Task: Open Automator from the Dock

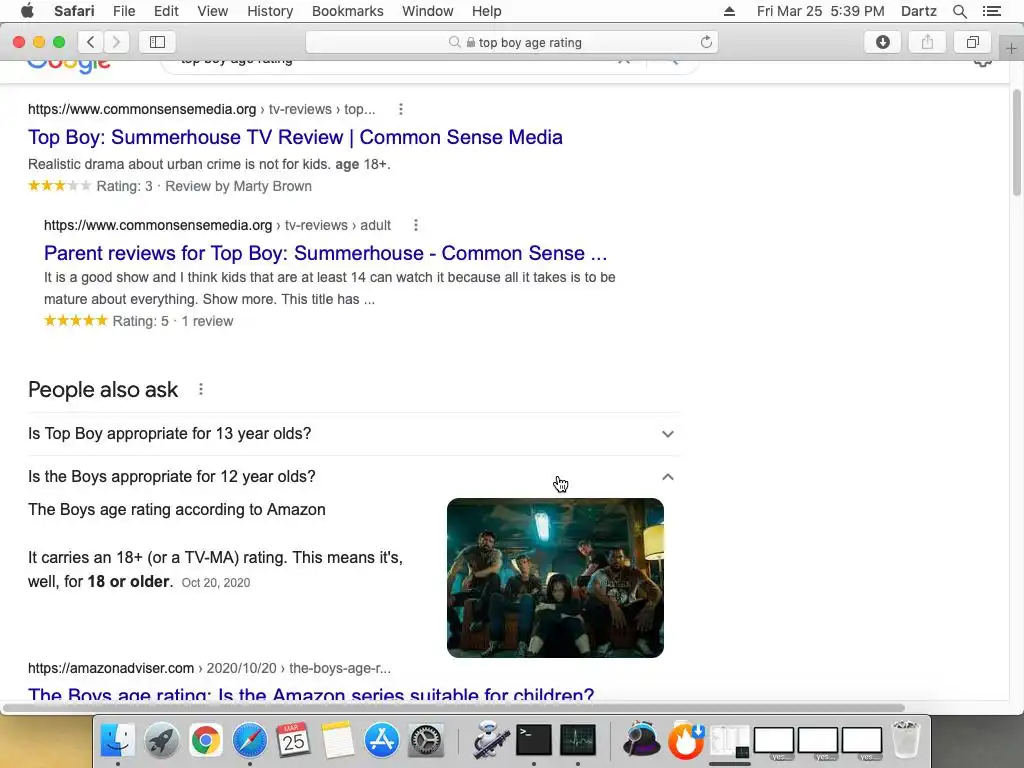Action: coord(490,741)
